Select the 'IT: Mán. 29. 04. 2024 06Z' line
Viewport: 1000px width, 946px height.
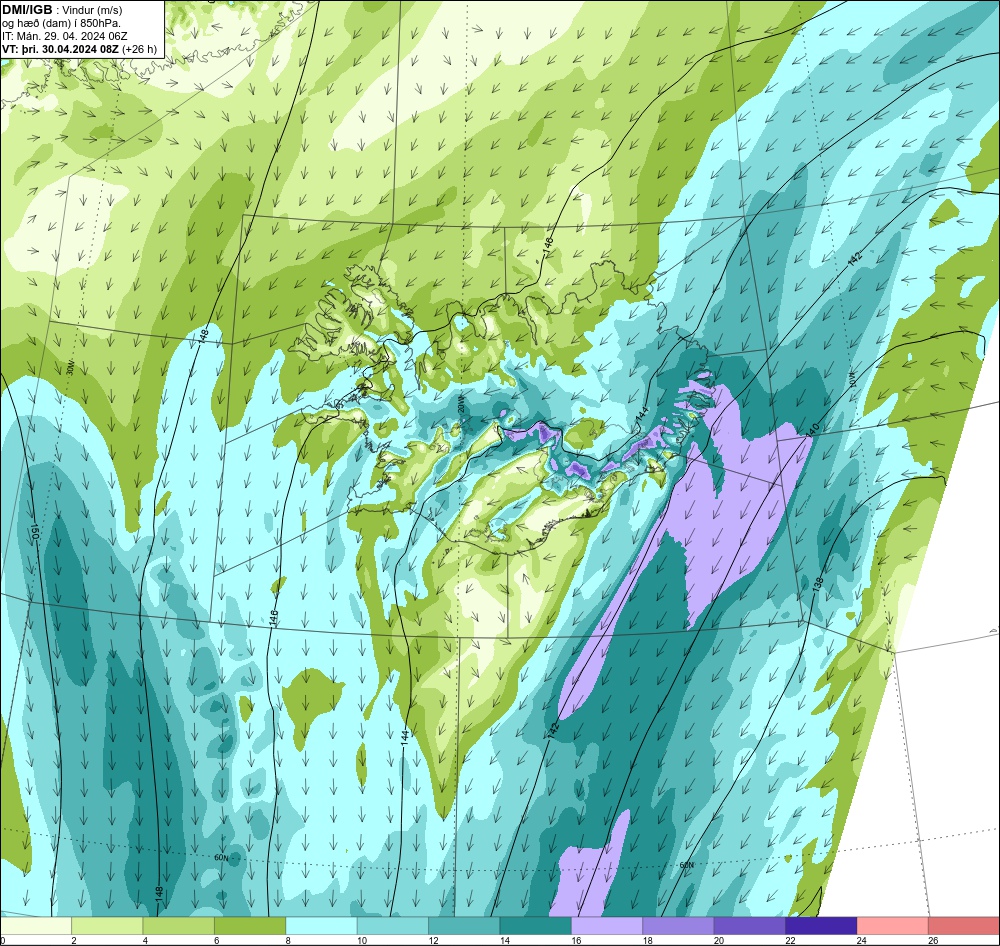[64, 36]
